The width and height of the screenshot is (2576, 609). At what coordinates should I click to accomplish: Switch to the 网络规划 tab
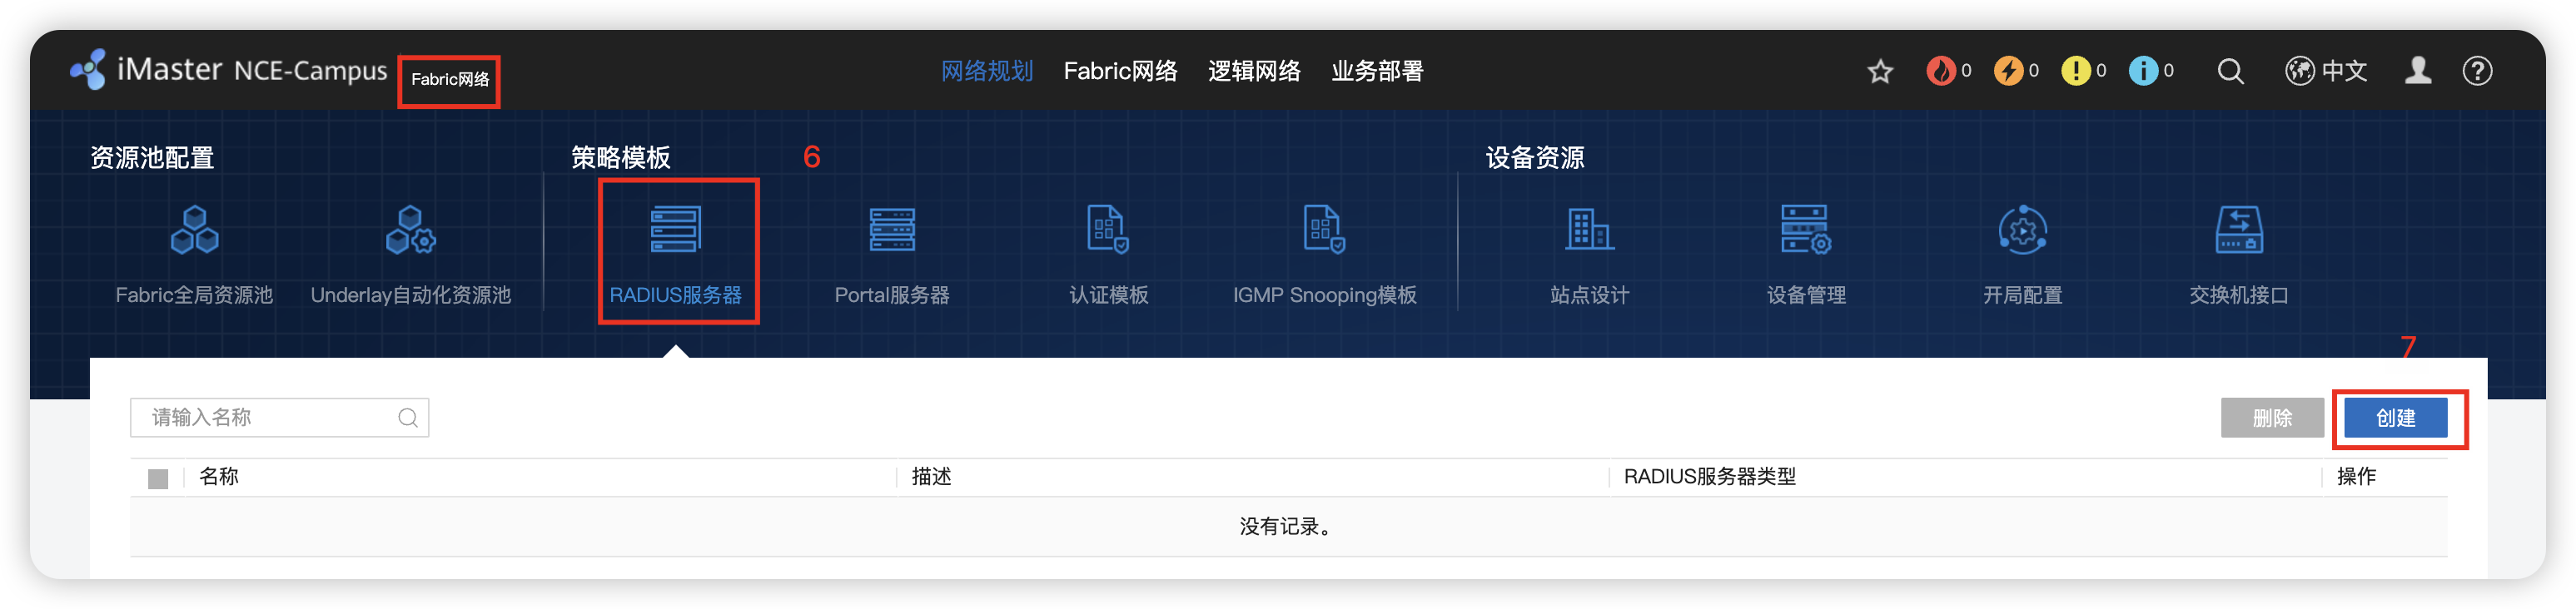pyautogui.click(x=986, y=71)
